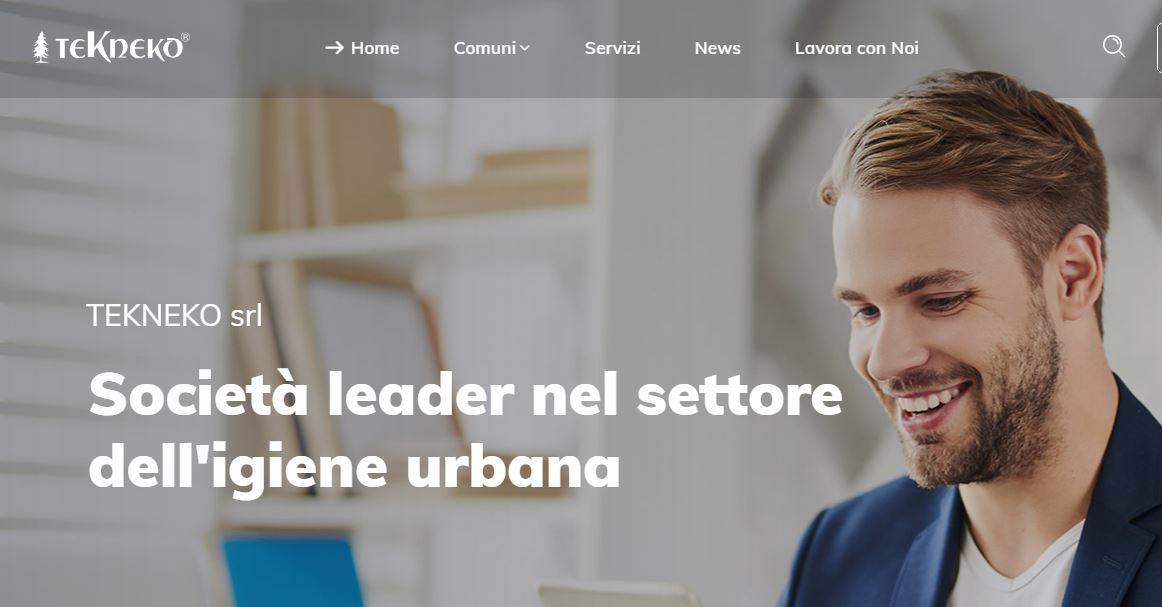Open the search magnifier icon
Screen dimensions: 1162x607
tap(1113, 47)
